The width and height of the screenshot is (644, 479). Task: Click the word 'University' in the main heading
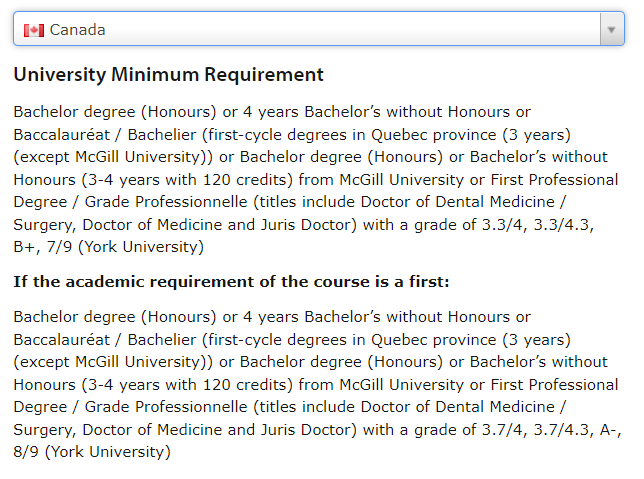[x=60, y=76]
